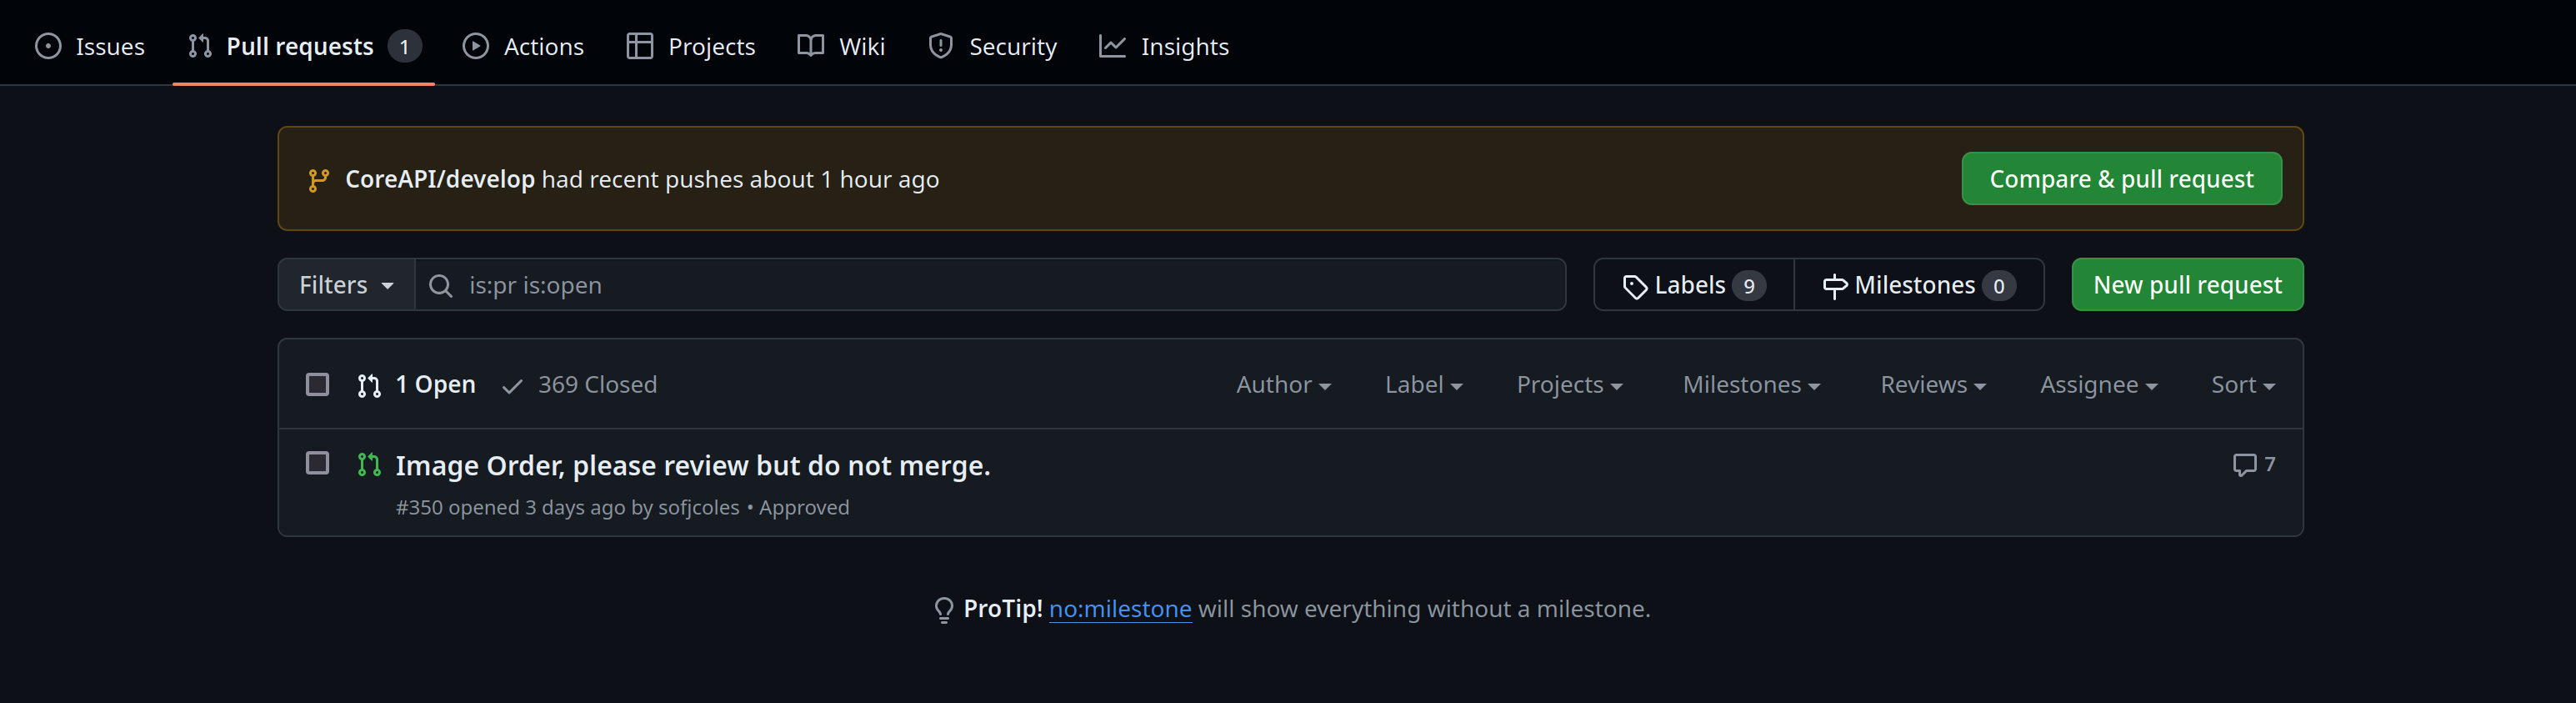Click the Compare & pull request button

2121,178
